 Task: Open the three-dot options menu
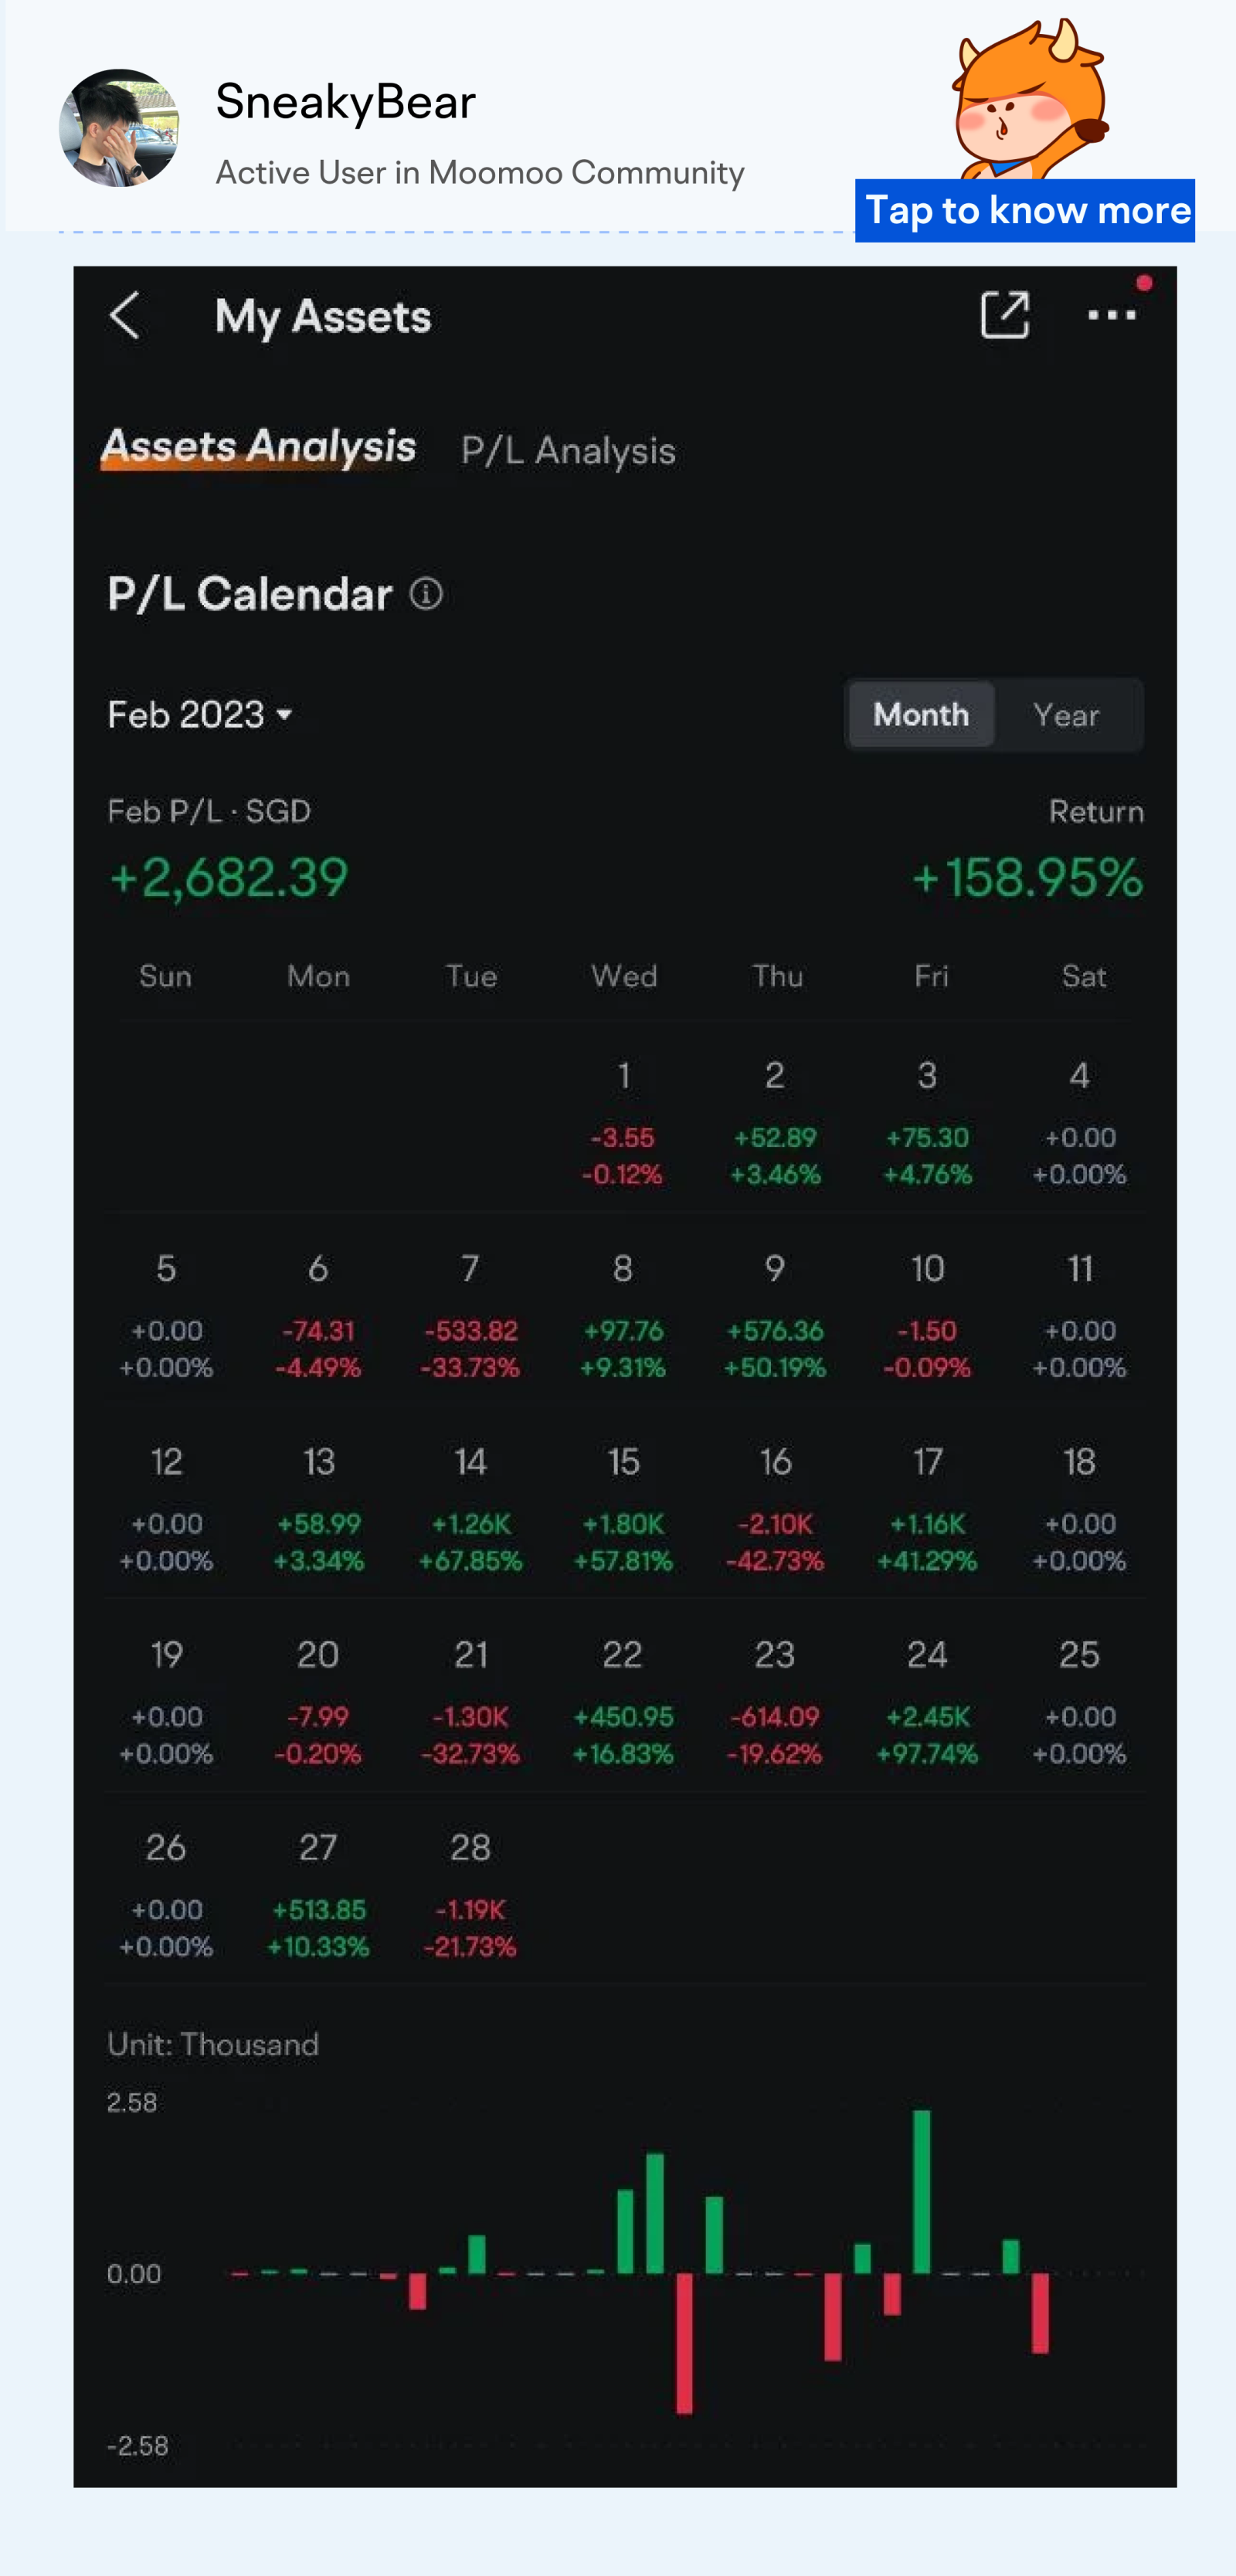point(1112,316)
